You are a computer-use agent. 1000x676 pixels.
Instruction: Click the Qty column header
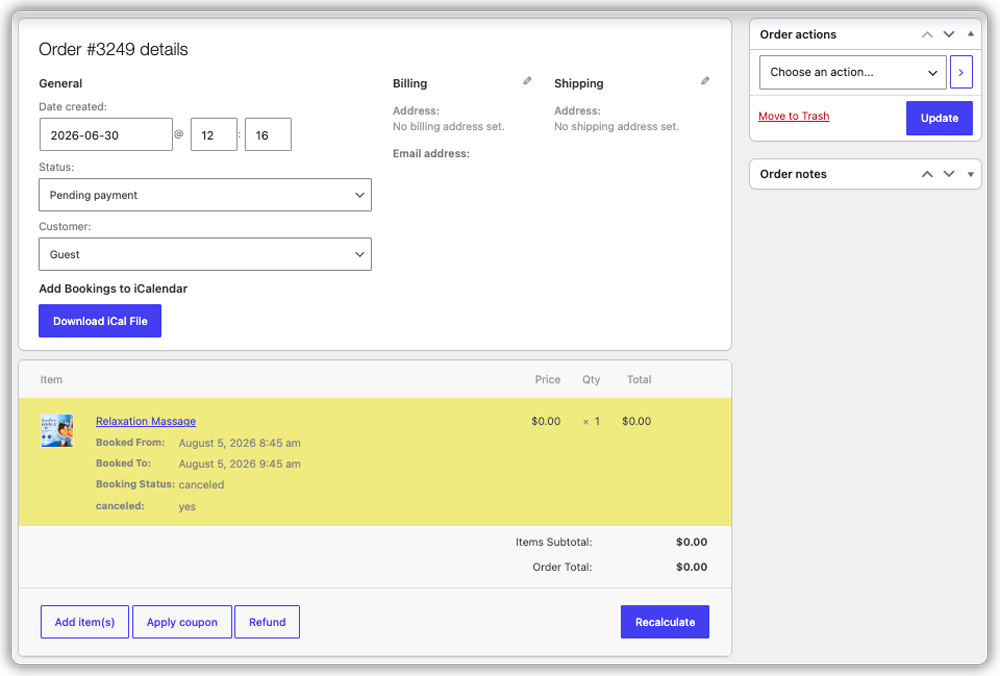tap(591, 379)
